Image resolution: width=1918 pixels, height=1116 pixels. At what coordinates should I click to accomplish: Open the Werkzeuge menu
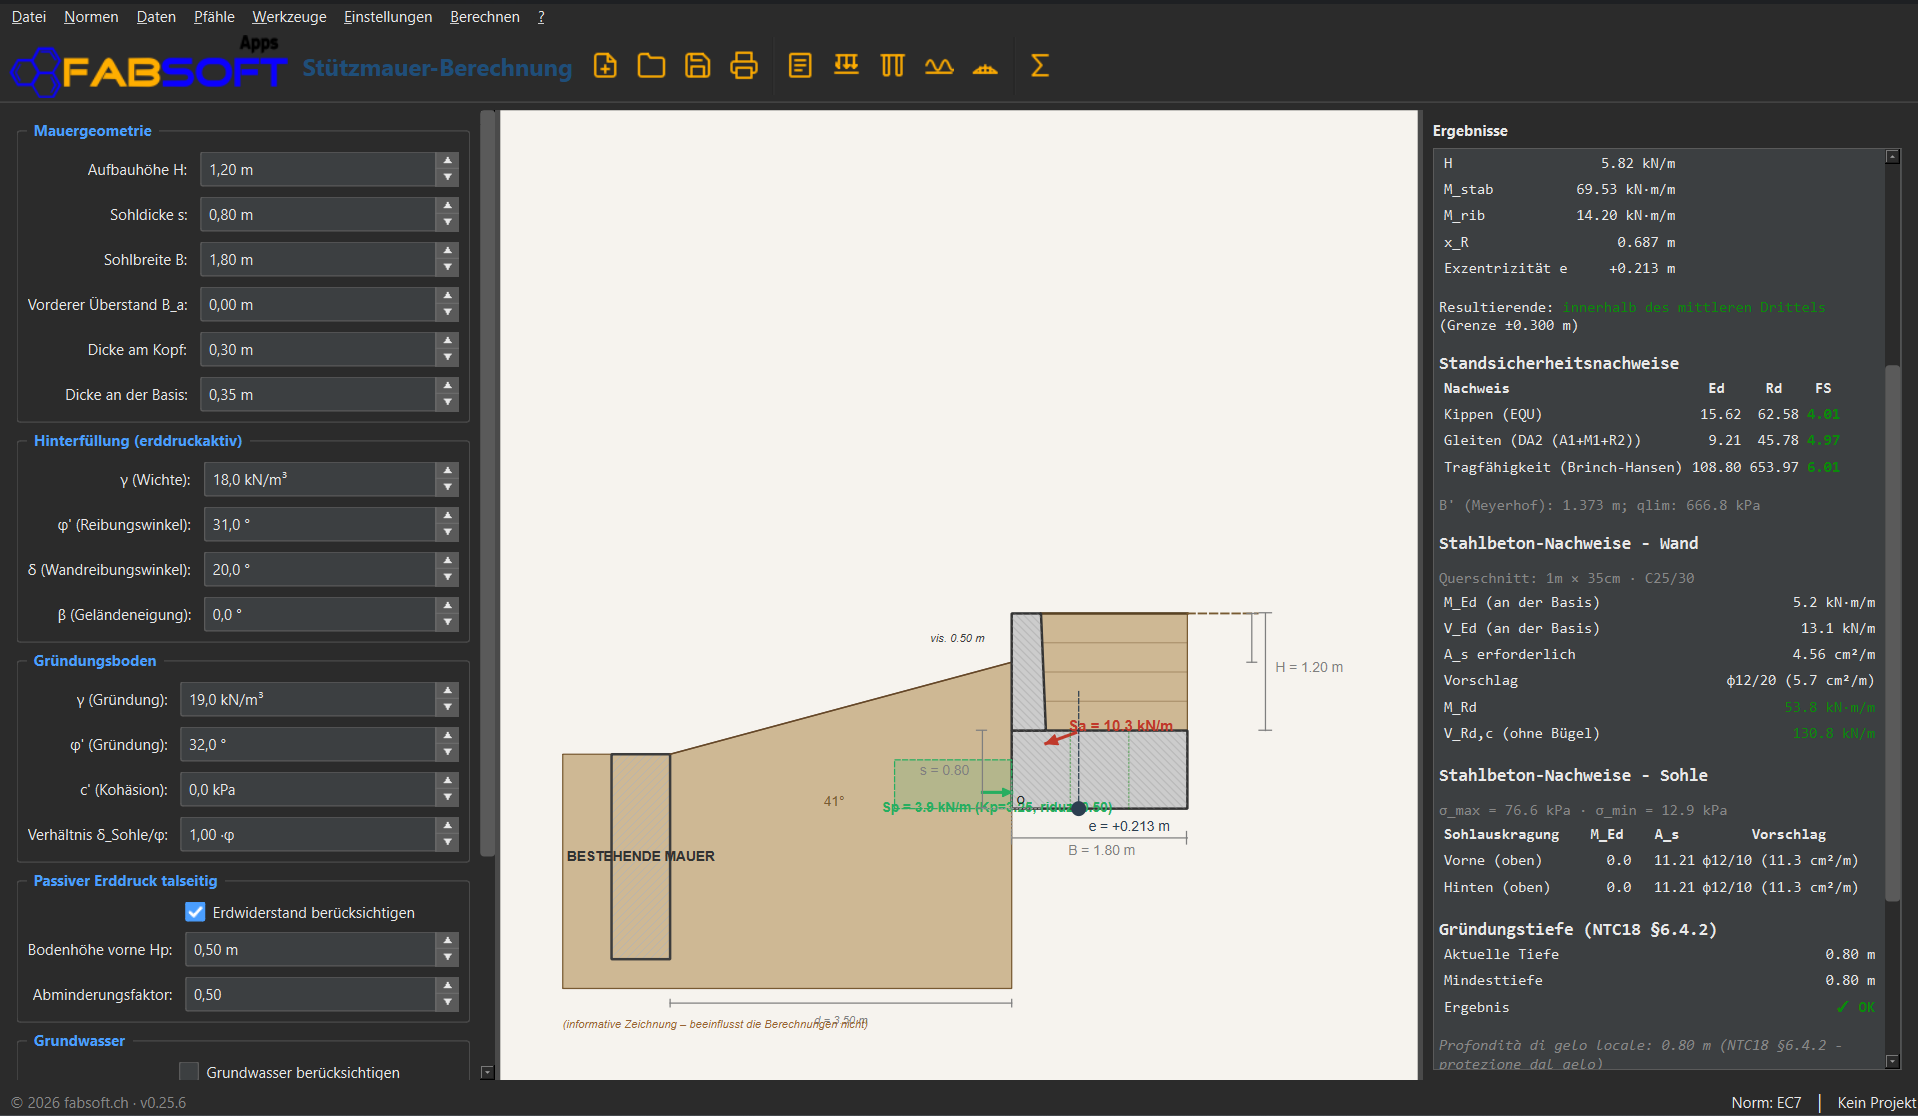[289, 17]
